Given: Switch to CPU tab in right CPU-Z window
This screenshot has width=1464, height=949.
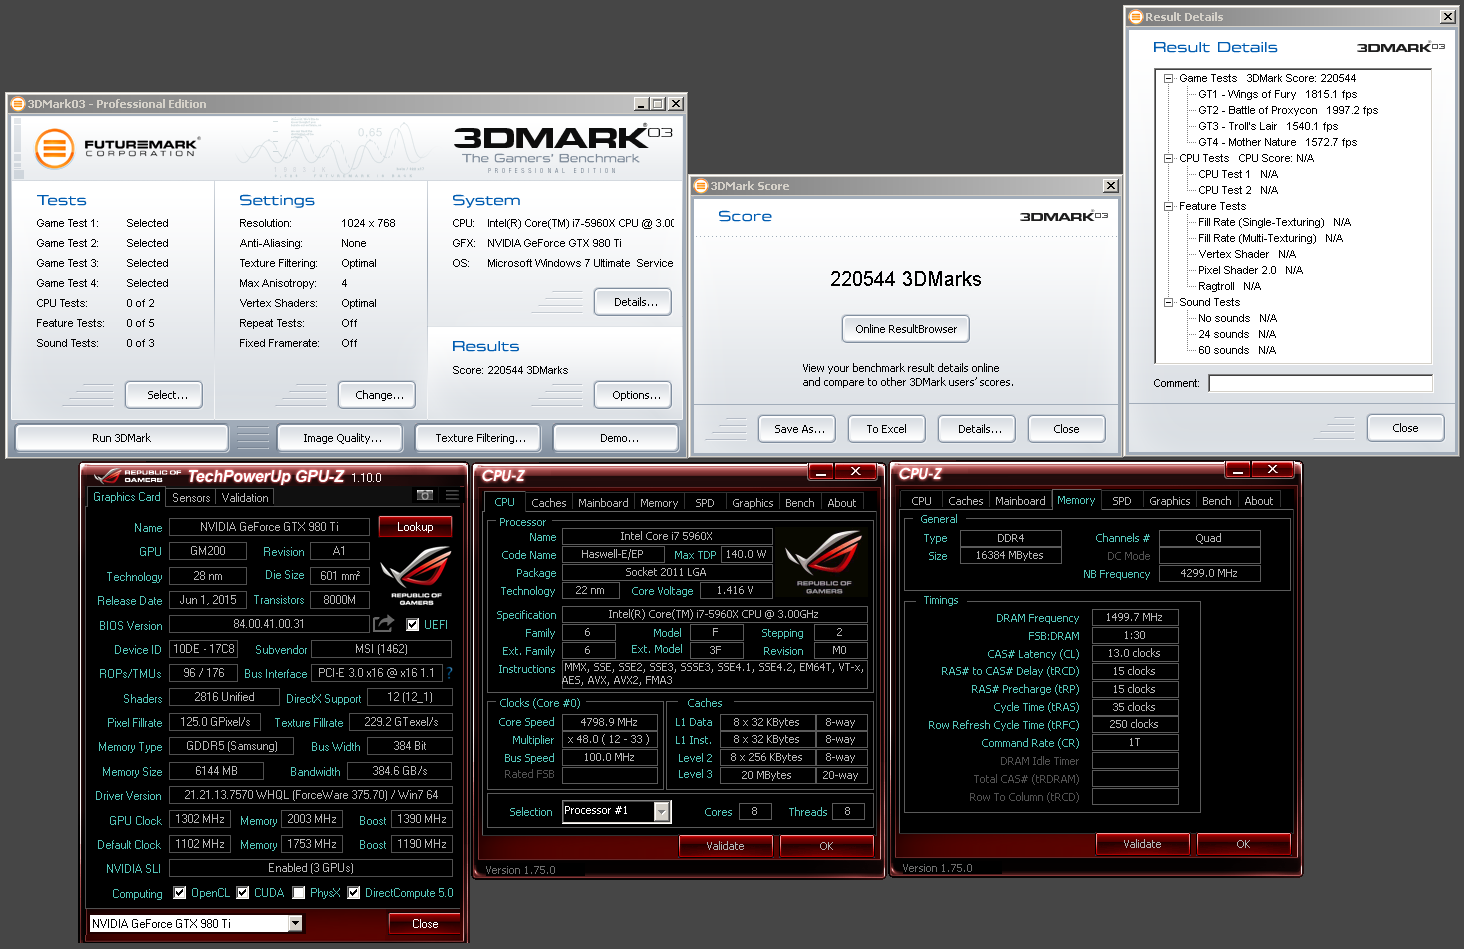Looking at the screenshot, I should (x=921, y=500).
